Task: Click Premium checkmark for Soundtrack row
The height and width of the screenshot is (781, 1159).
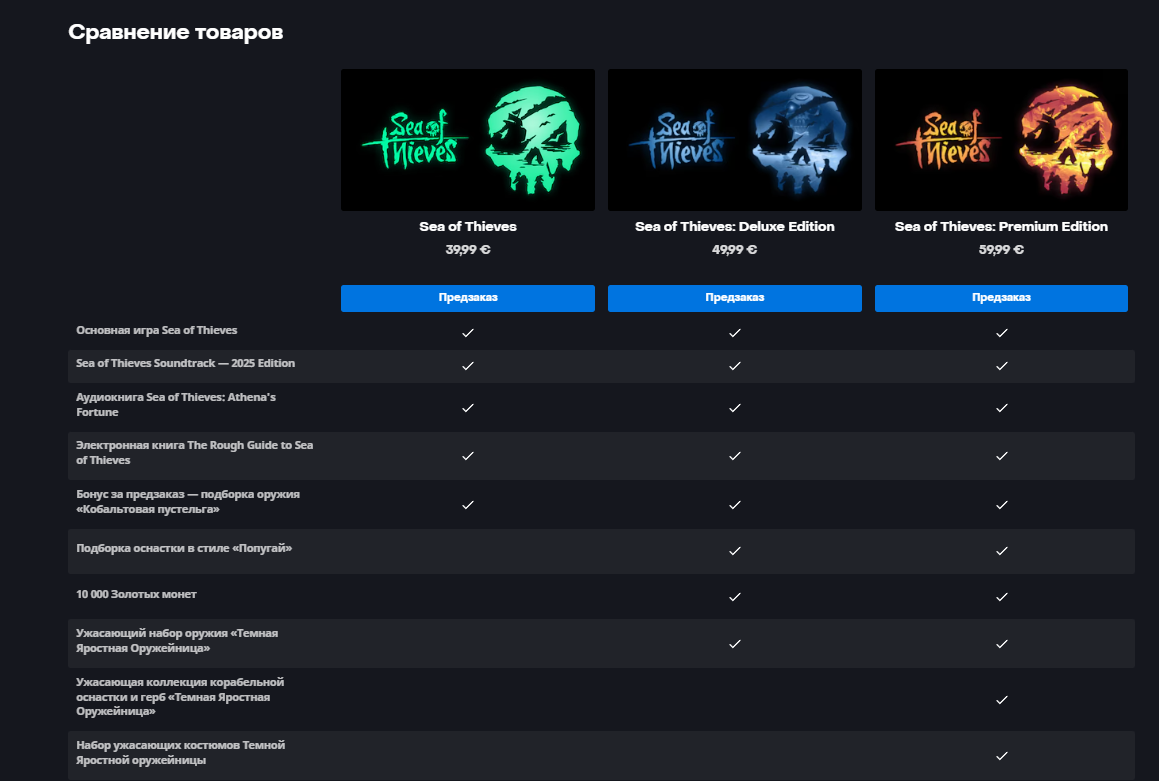Action: tap(1002, 366)
